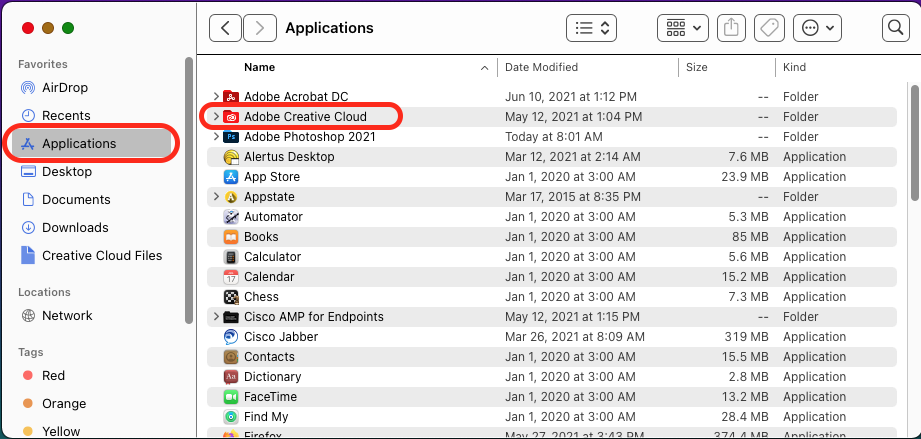Select the Dictionary app icon
Screen dimensions: 921x439
click(231, 377)
